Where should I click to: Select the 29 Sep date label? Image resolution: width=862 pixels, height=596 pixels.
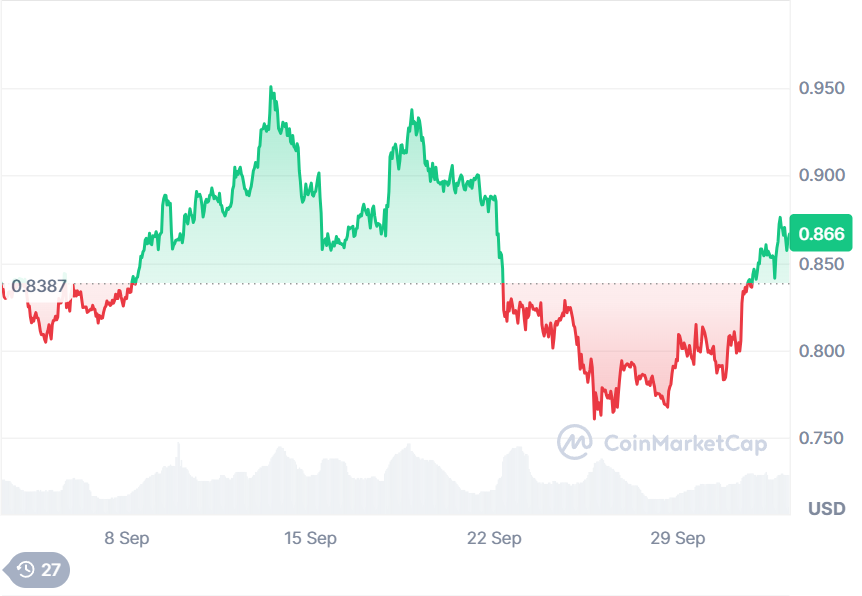[678, 538]
